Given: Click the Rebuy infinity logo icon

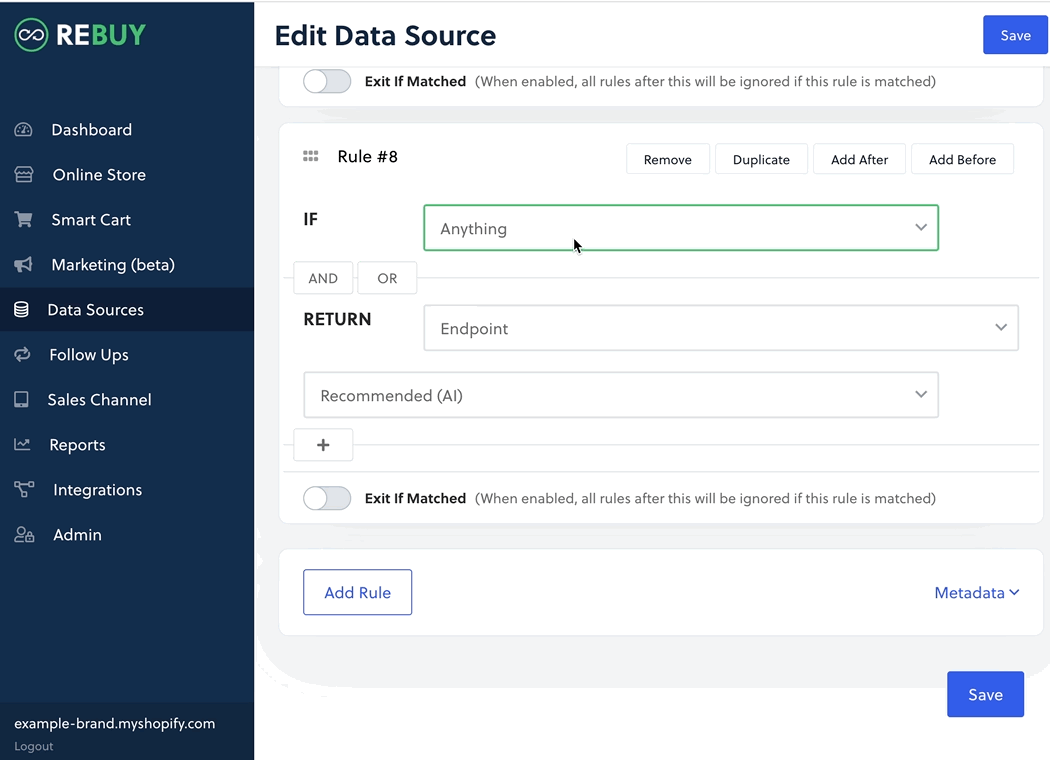Looking at the screenshot, I should pos(31,35).
